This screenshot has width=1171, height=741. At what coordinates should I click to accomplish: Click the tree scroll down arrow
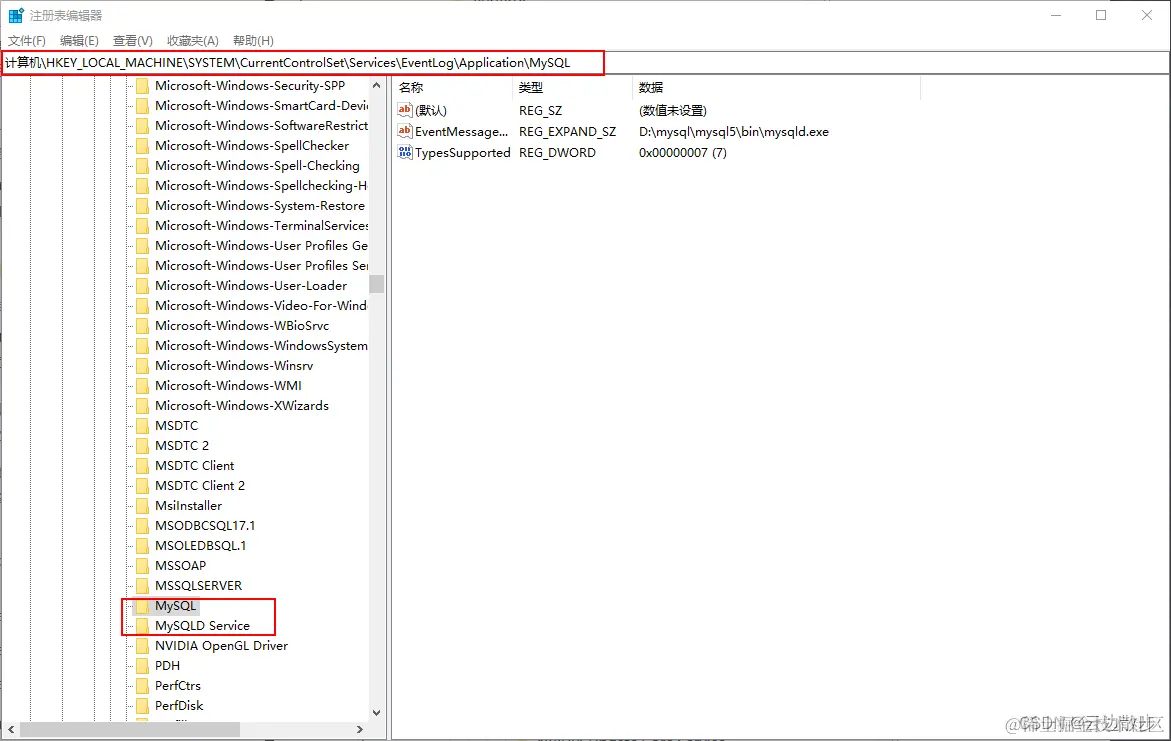click(x=376, y=713)
